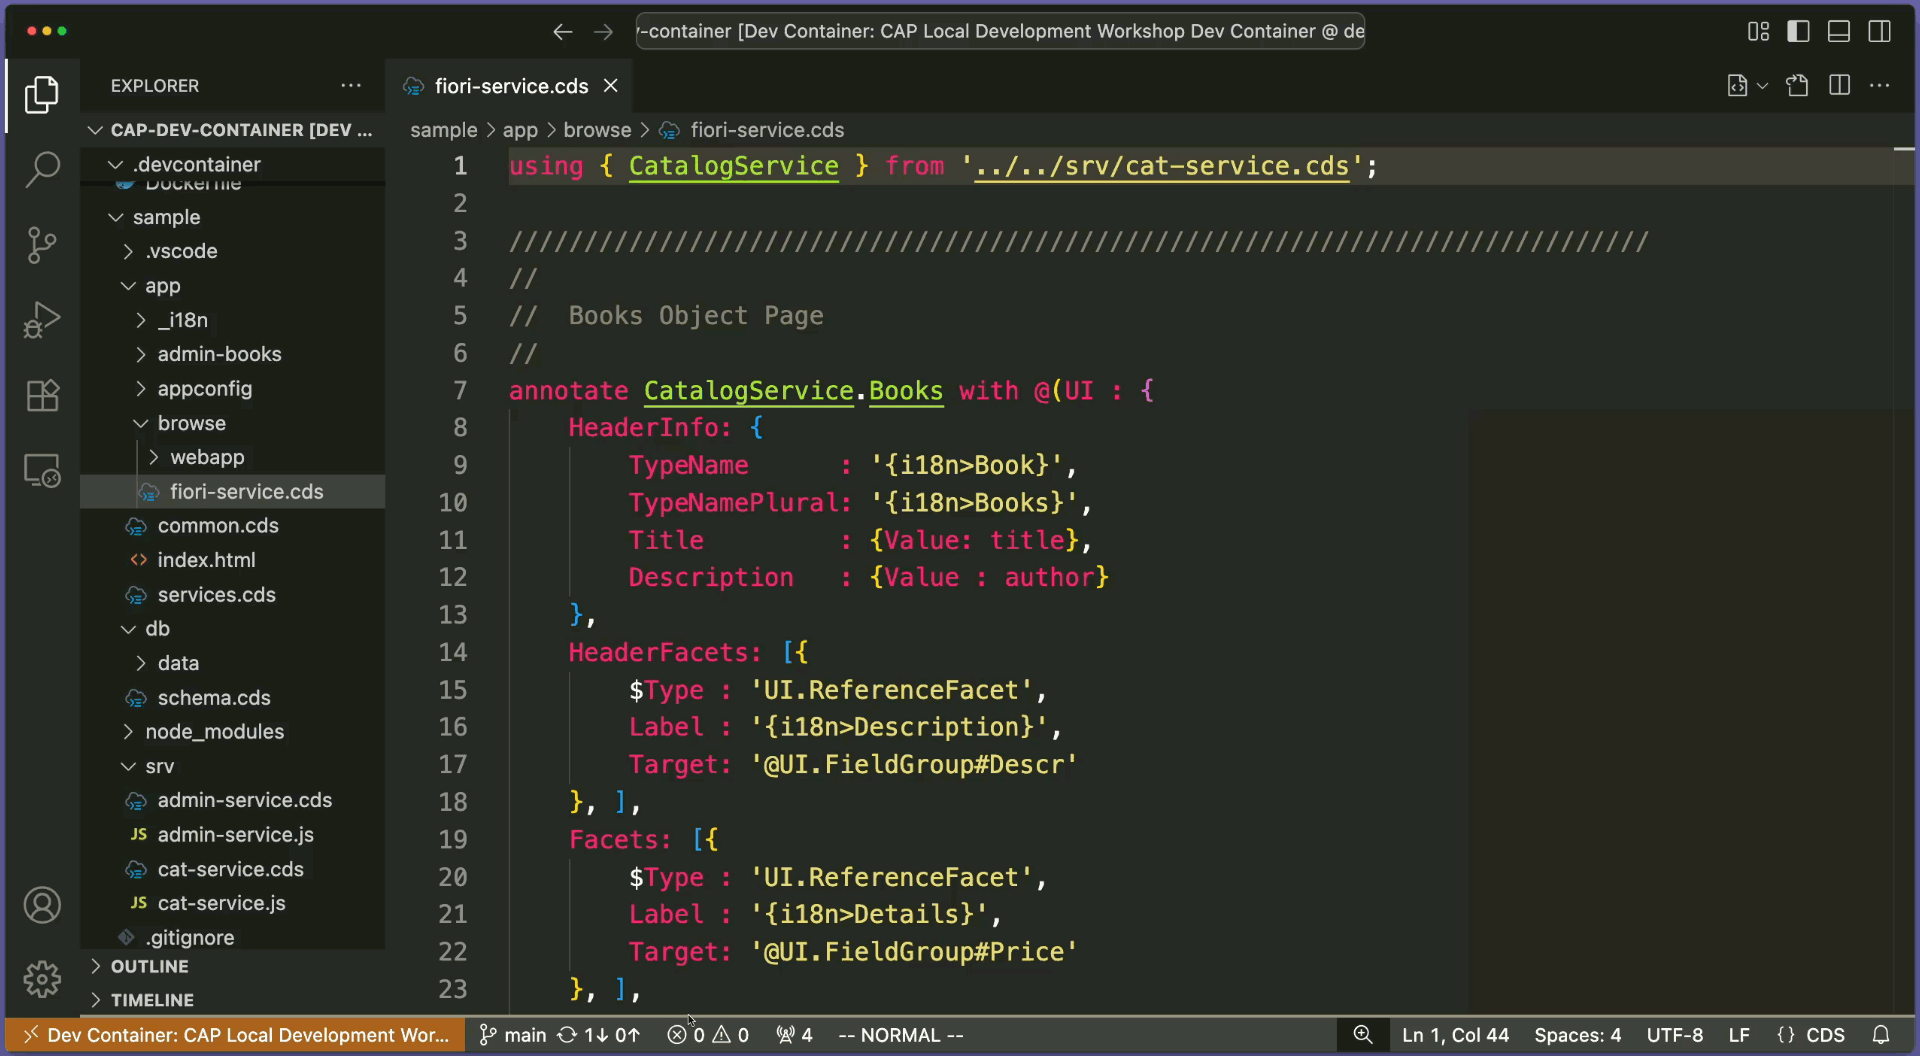Toggle the bottom Panel
The height and width of the screenshot is (1056, 1920).
pyautogui.click(x=1838, y=32)
